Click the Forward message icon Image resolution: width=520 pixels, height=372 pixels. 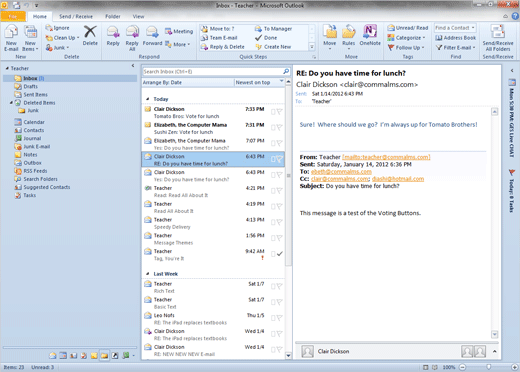click(152, 32)
